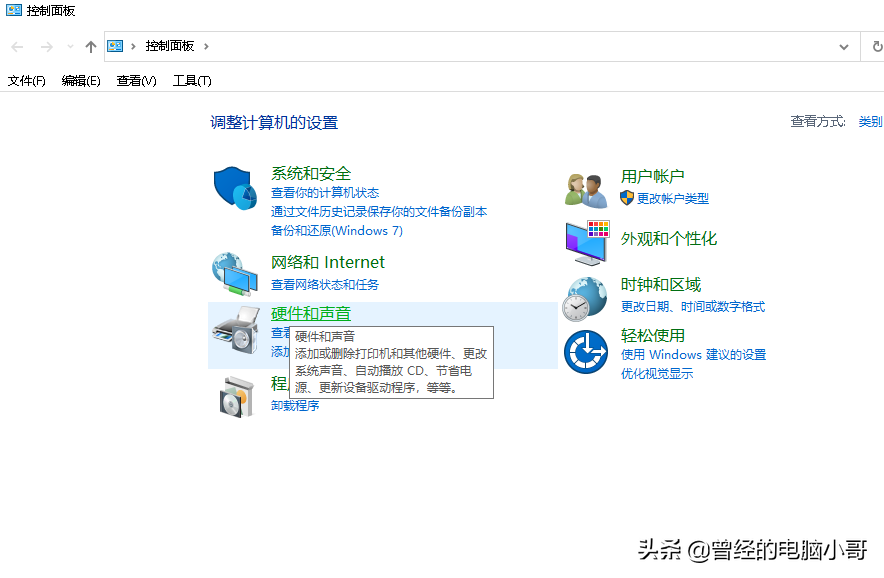Open the 时钟和区域 clock globe icon
The width and height of the screenshot is (884, 578).
(x=585, y=299)
